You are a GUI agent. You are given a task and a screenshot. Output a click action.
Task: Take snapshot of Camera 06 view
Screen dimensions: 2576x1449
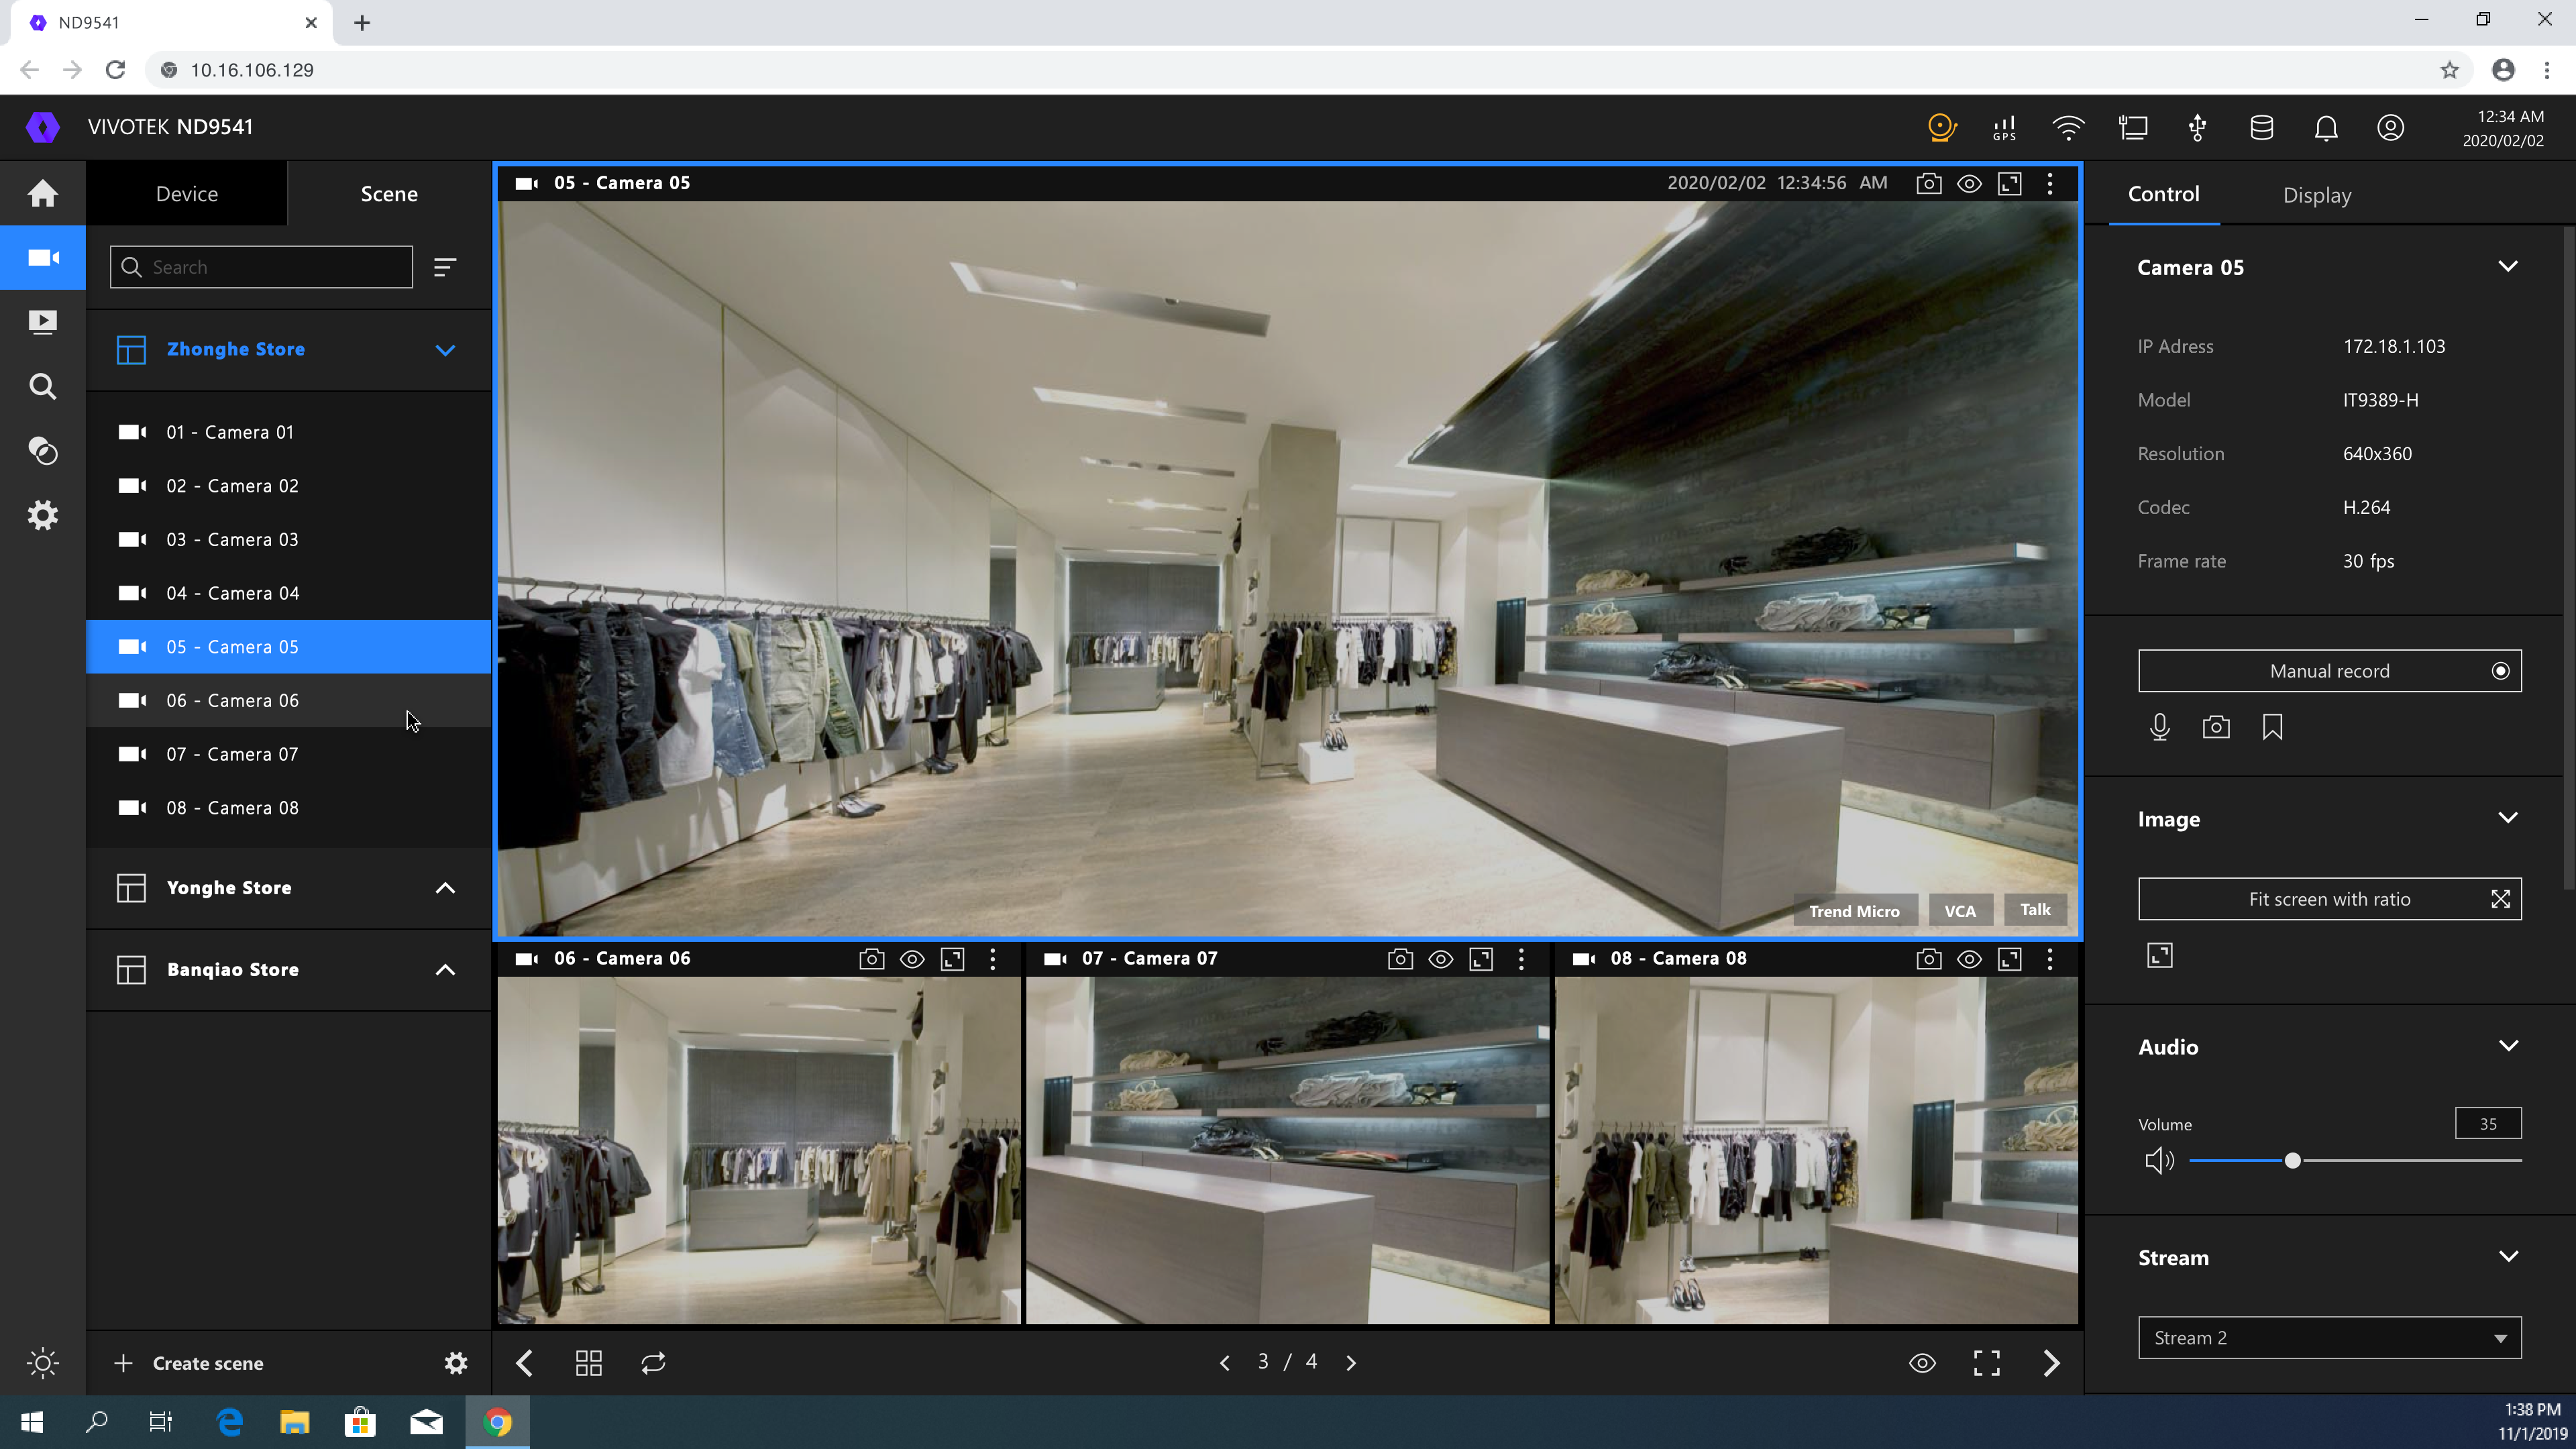coord(871,959)
